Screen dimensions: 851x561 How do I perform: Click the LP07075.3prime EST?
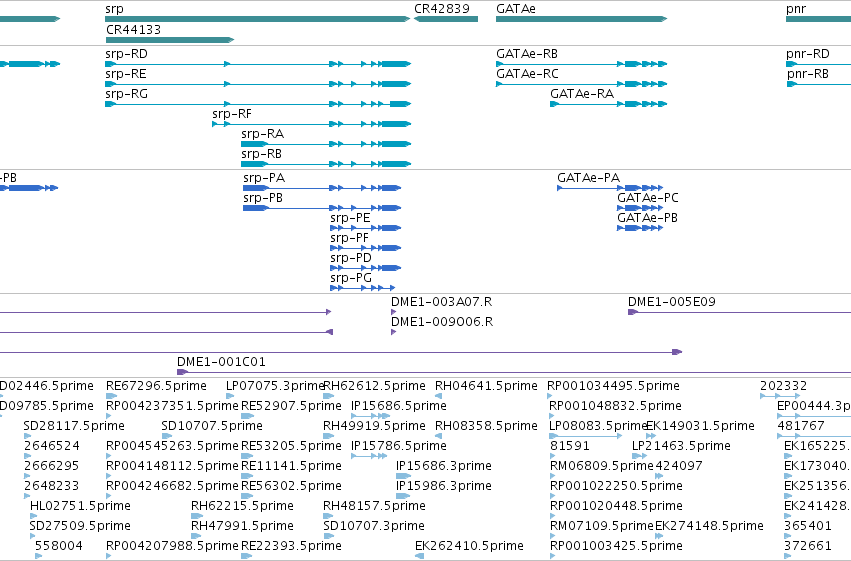click(x=231, y=396)
